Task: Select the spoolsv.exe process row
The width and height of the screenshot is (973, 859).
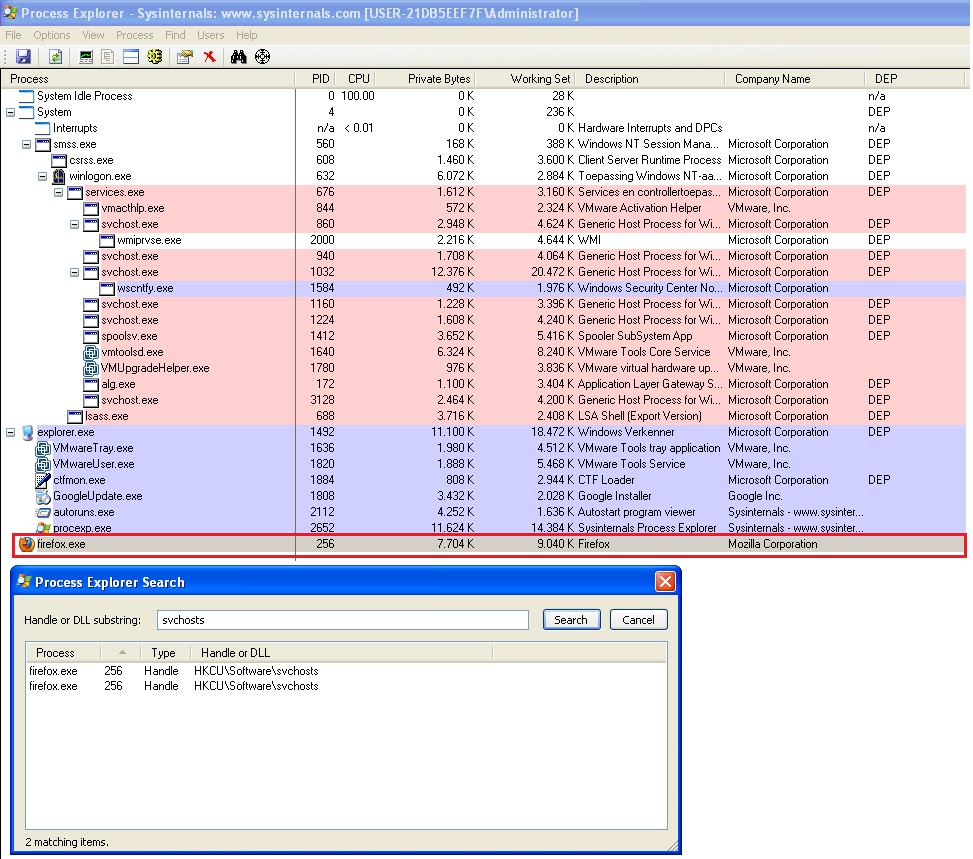Action: pyautogui.click(x=483, y=336)
